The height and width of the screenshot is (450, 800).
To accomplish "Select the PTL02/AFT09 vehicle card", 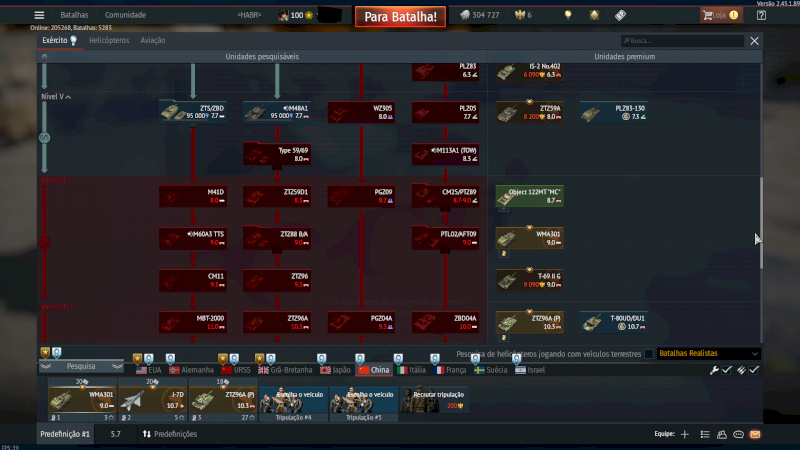I will (x=445, y=238).
